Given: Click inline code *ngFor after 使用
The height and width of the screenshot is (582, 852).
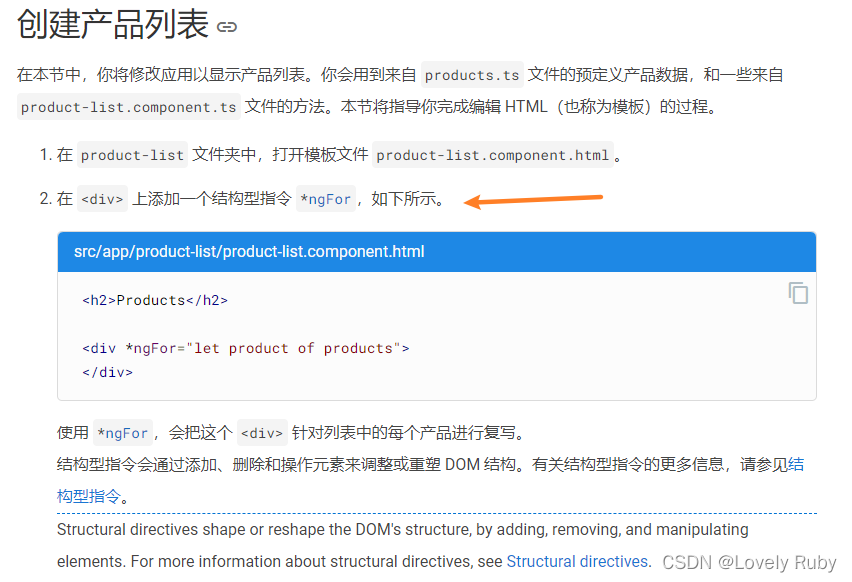Looking at the screenshot, I should 123,433.
